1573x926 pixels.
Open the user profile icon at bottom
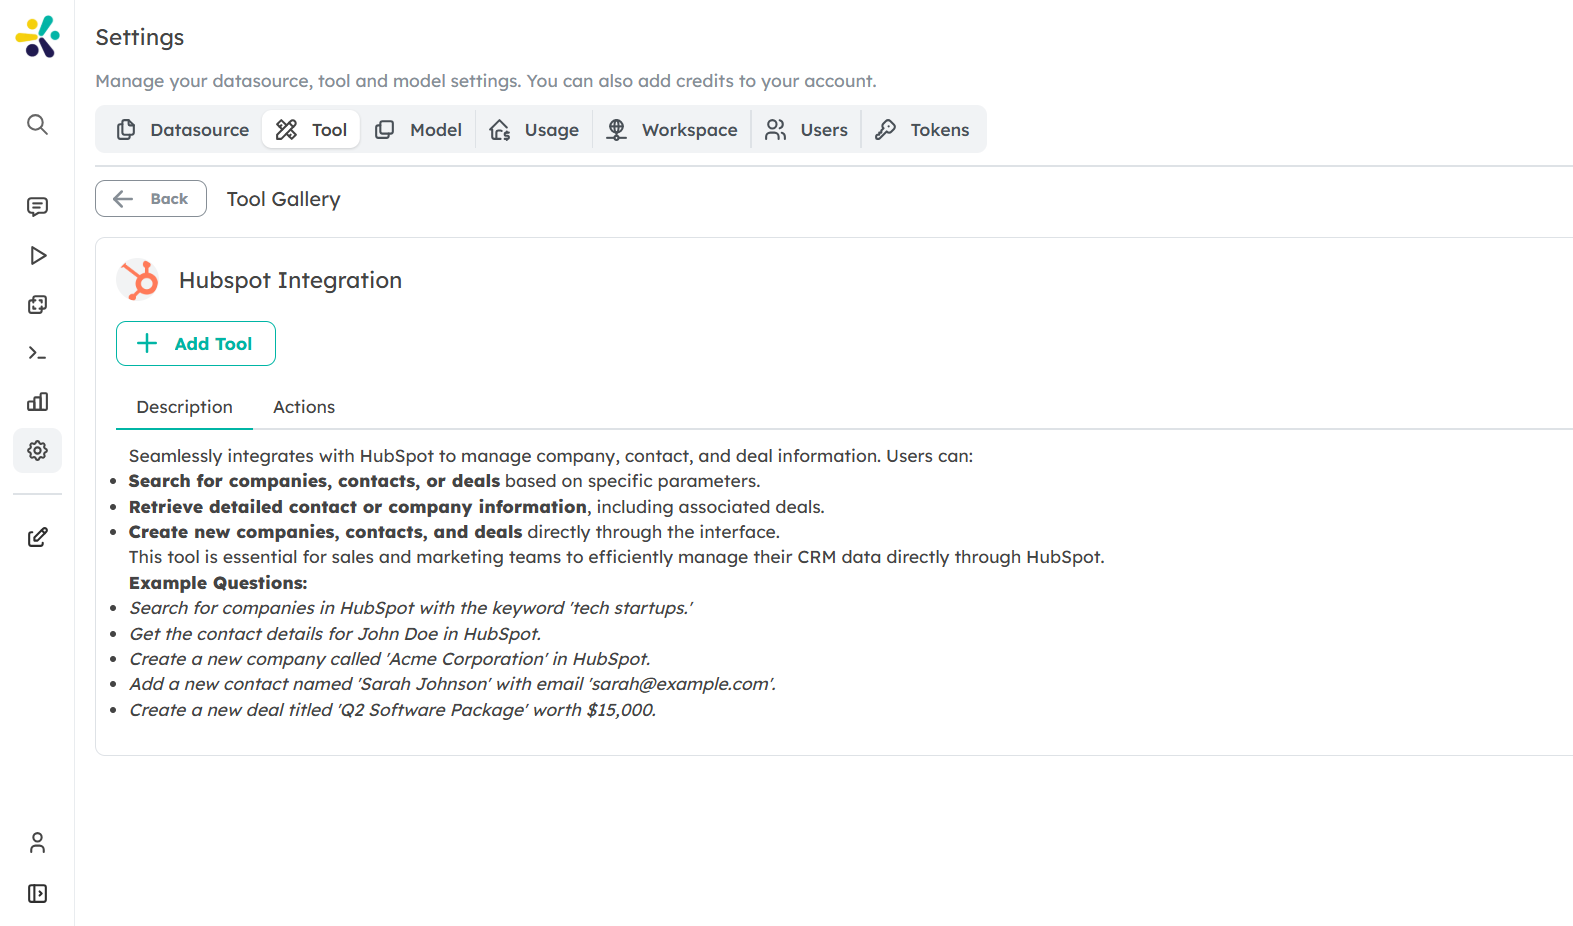(x=37, y=843)
